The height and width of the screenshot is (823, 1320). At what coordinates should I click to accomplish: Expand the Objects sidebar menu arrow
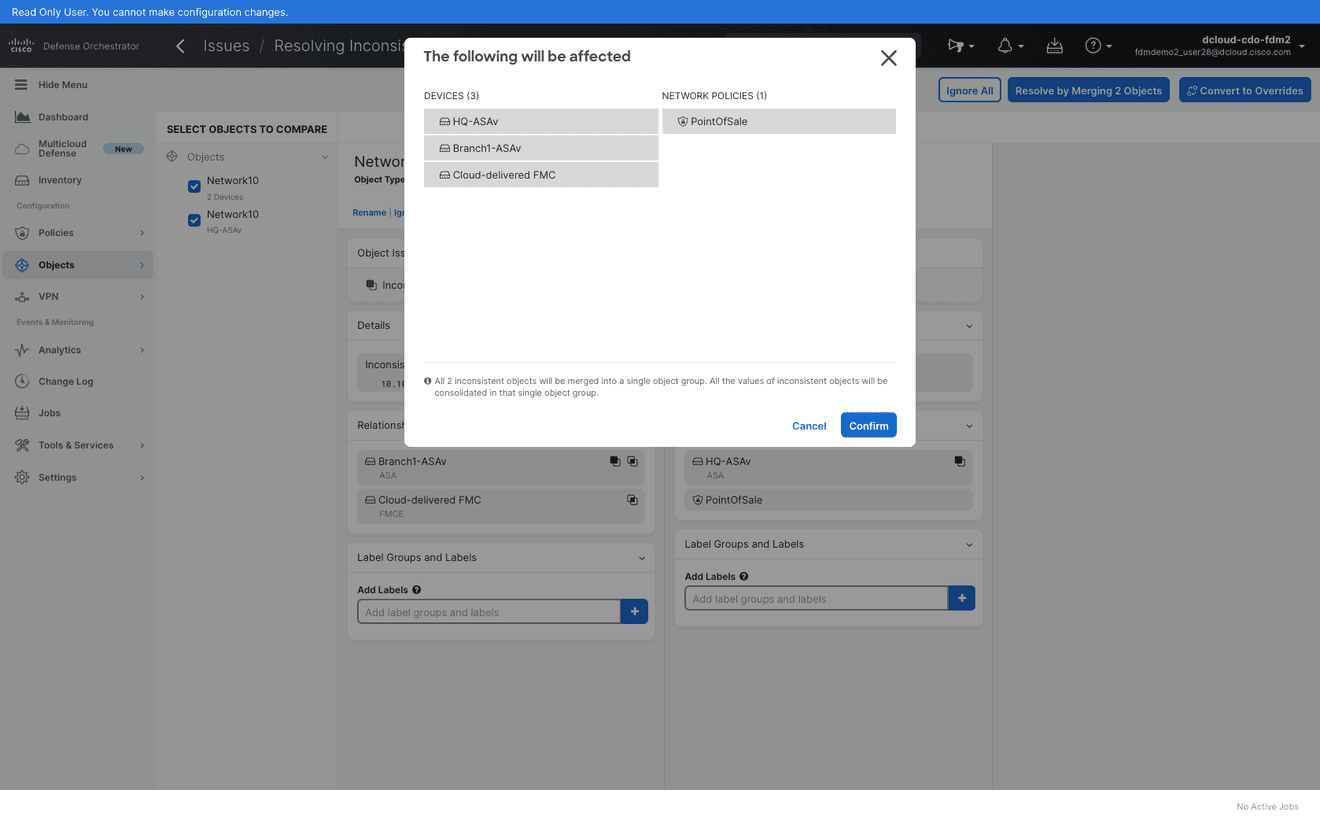pos(142,265)
